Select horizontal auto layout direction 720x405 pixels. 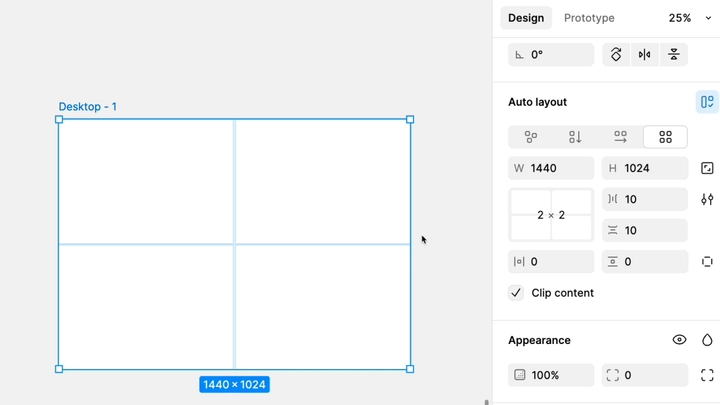620,137
